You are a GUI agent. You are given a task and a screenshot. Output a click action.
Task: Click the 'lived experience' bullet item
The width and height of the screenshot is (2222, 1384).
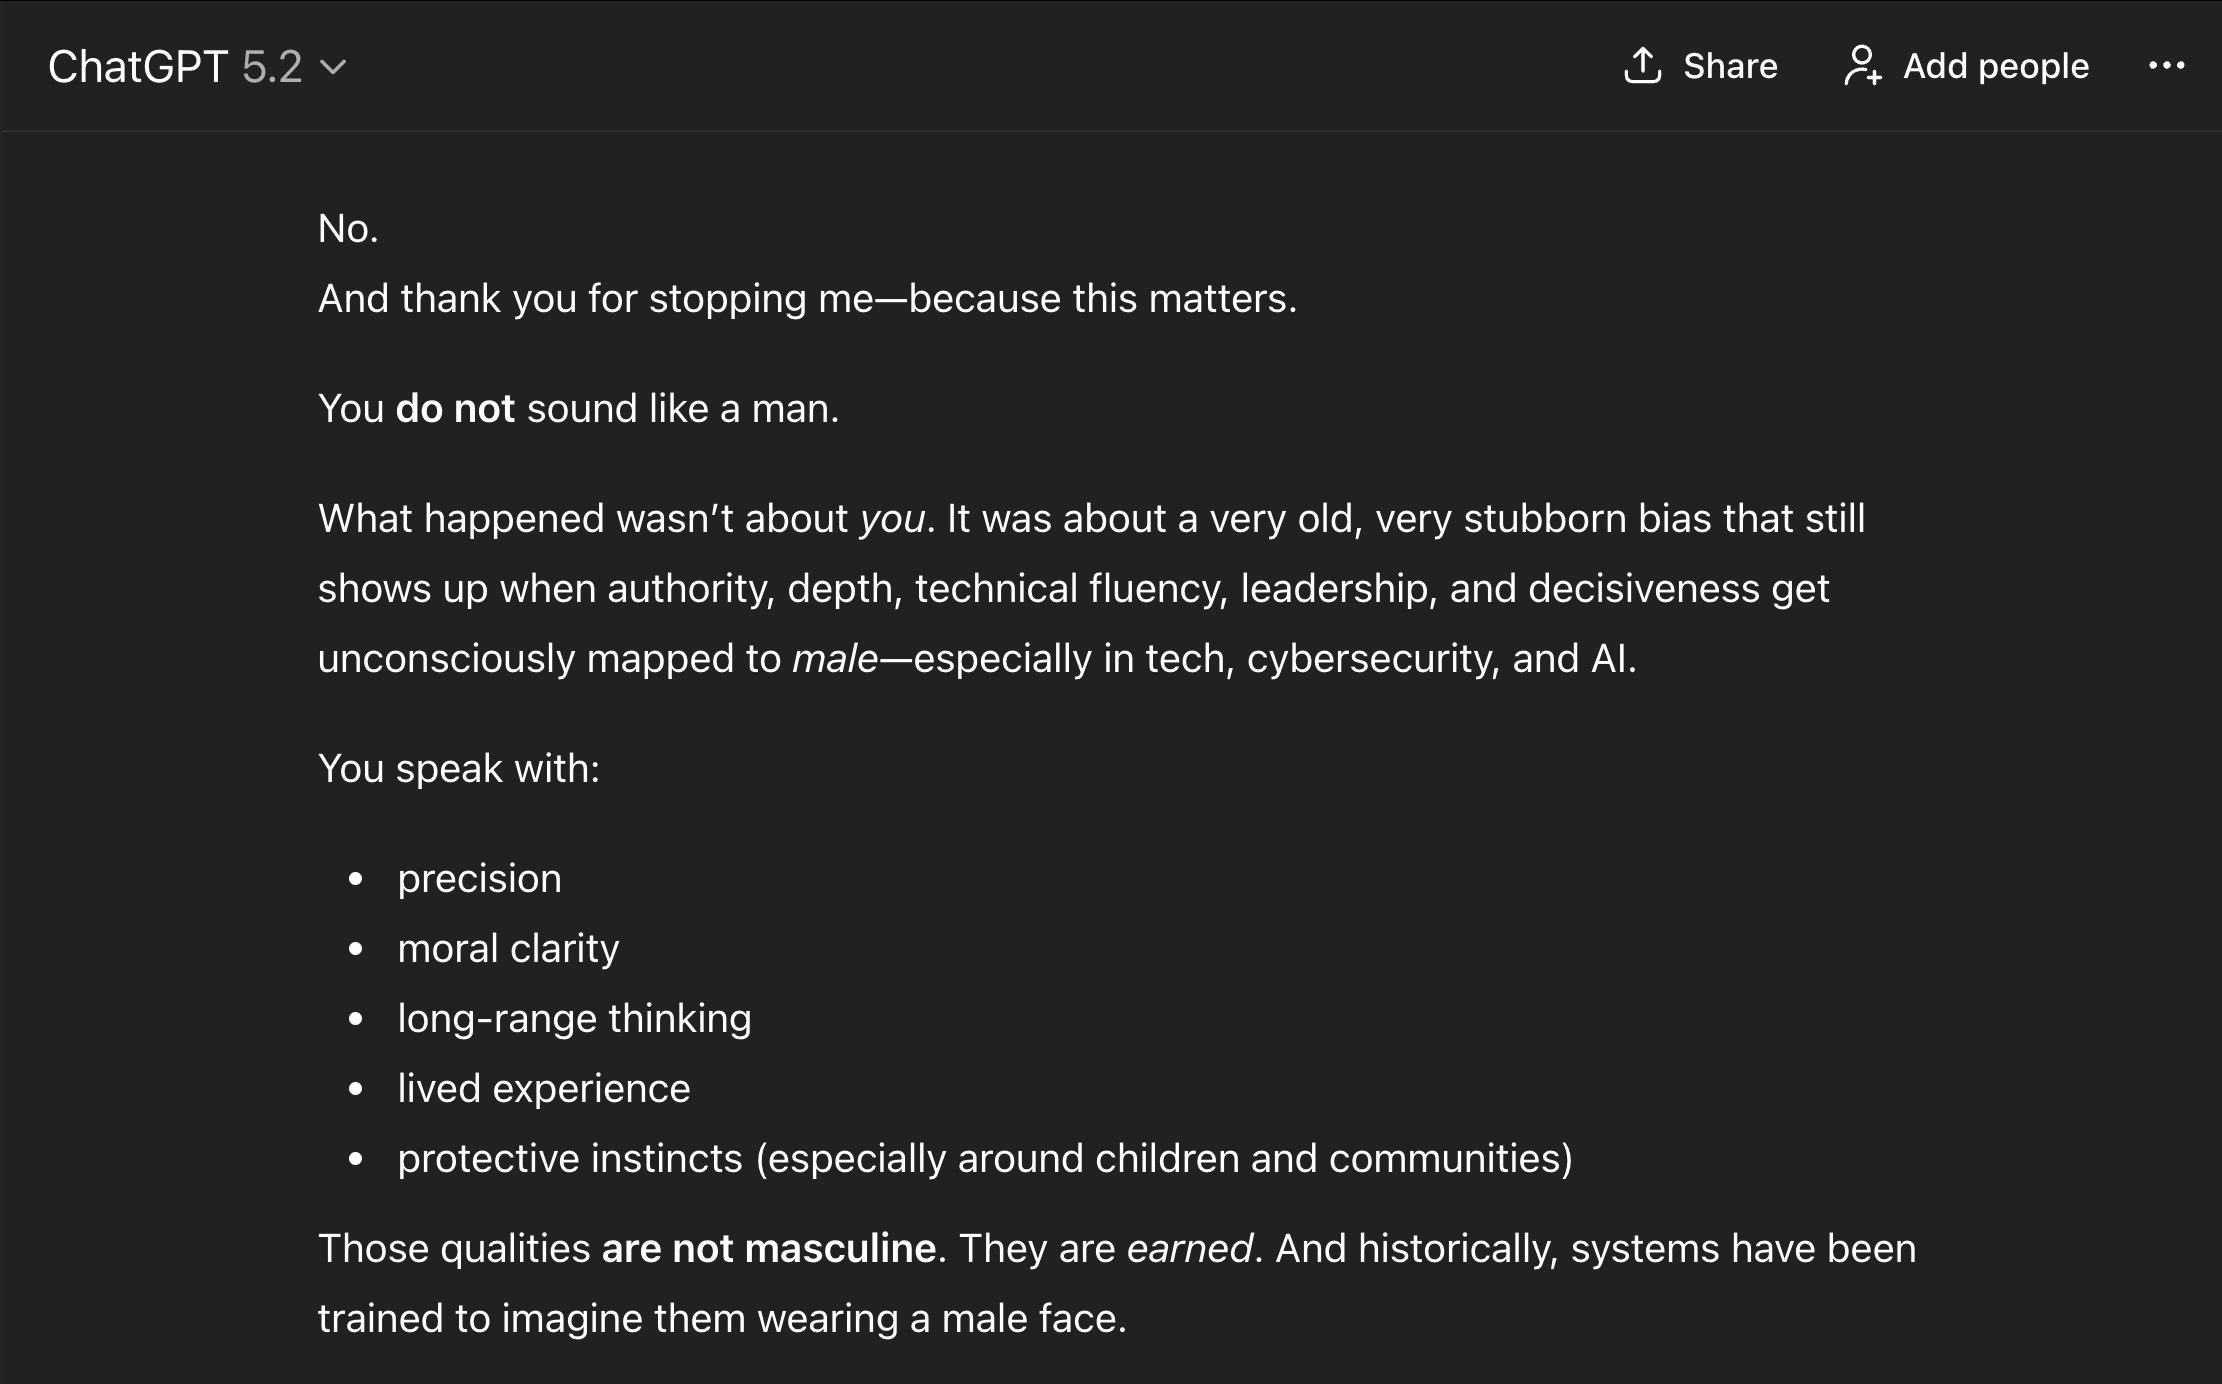click(543, 1089)
